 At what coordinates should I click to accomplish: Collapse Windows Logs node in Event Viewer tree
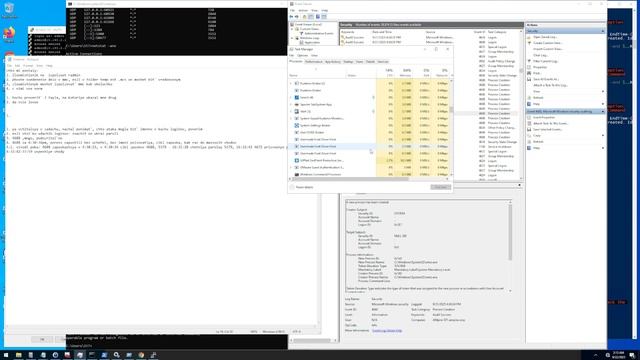click(292, 38)
